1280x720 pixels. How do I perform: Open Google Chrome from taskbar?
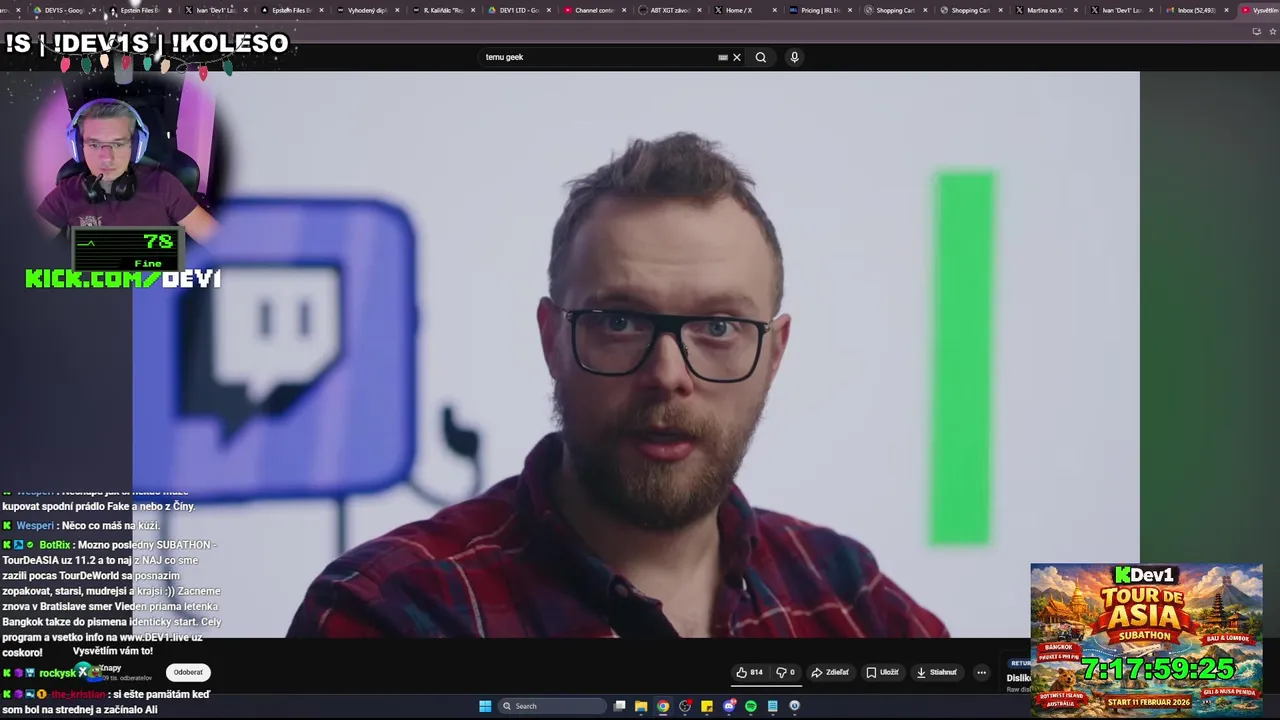[663, 706]
